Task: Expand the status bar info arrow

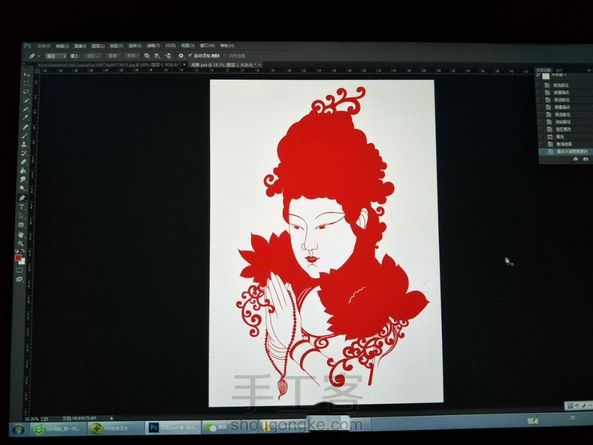Action: (x=112, y=419)
